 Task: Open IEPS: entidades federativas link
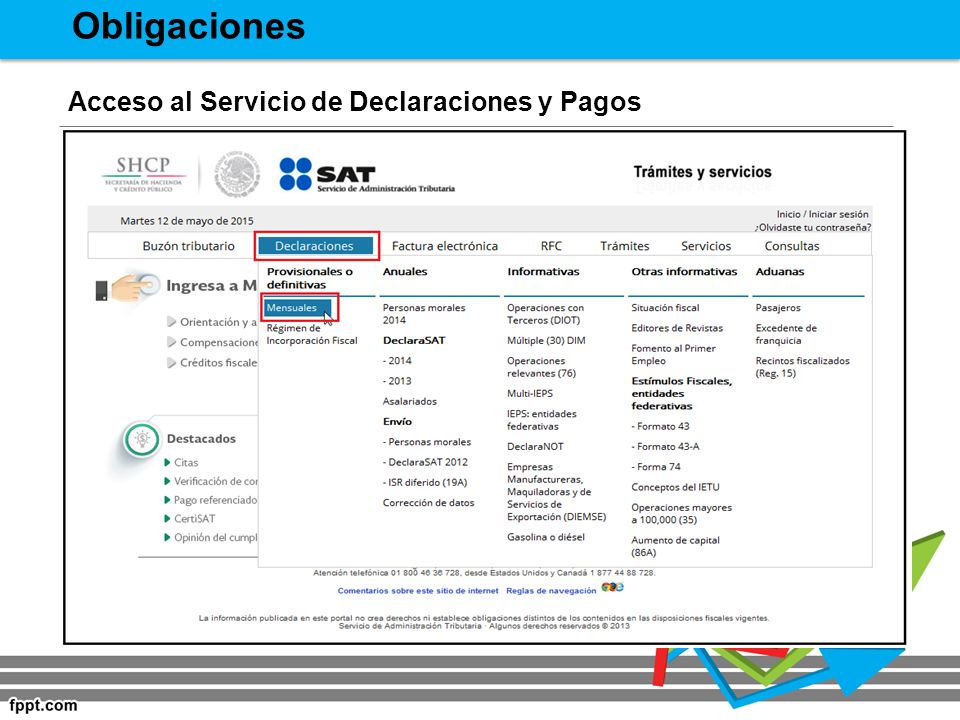click(541, 420)
